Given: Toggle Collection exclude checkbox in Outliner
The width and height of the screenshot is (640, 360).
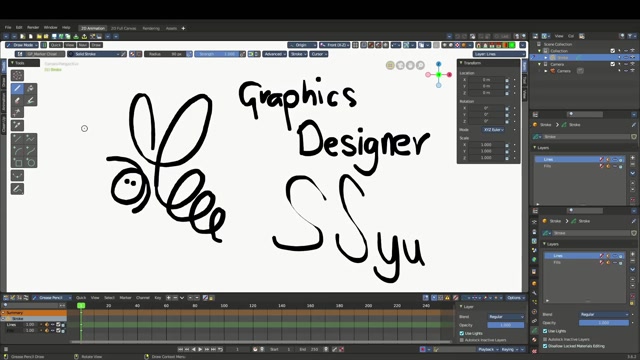Looking at the screenshot, I should coord(613,51).
